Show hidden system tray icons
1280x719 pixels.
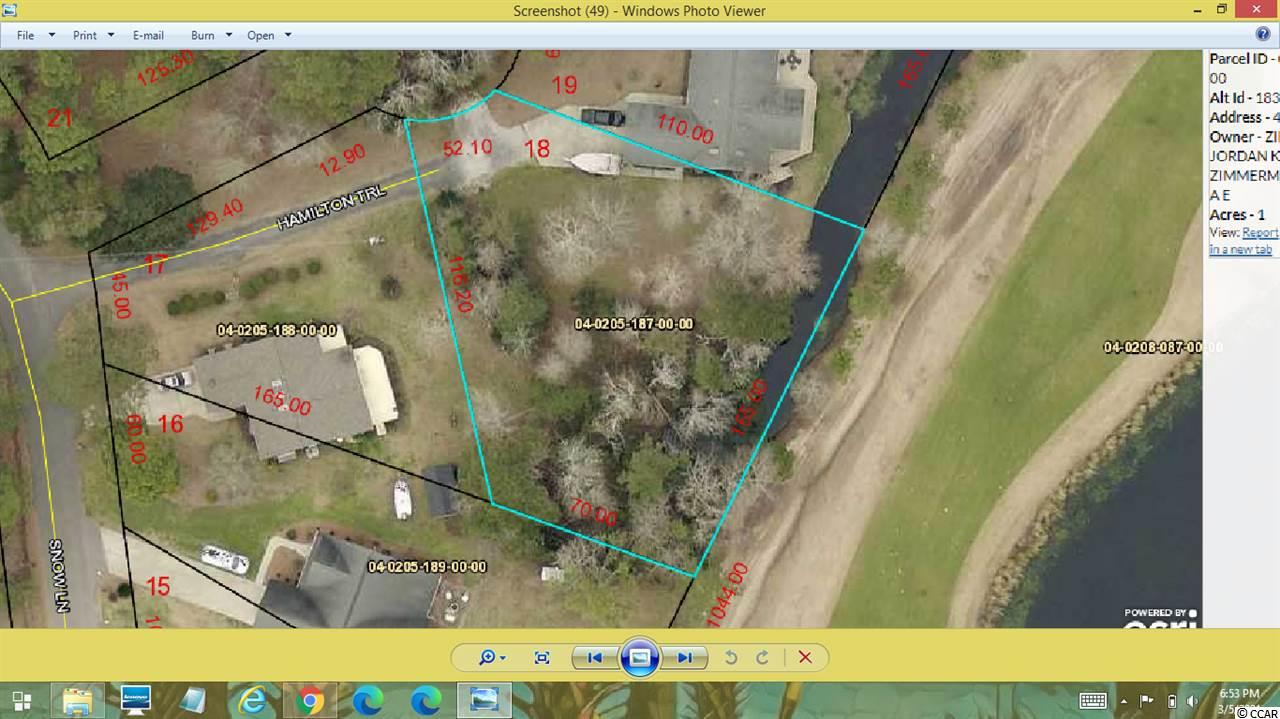[x=1124, y=701]
